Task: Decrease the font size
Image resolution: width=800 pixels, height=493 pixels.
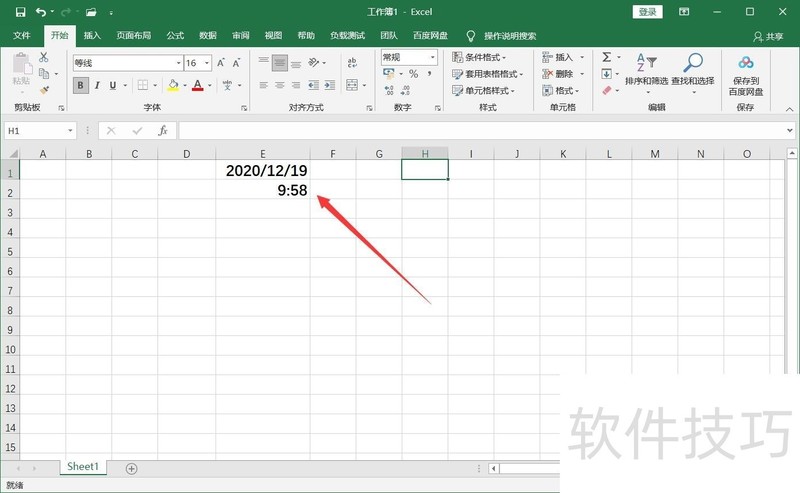Action: coord(237,63)
